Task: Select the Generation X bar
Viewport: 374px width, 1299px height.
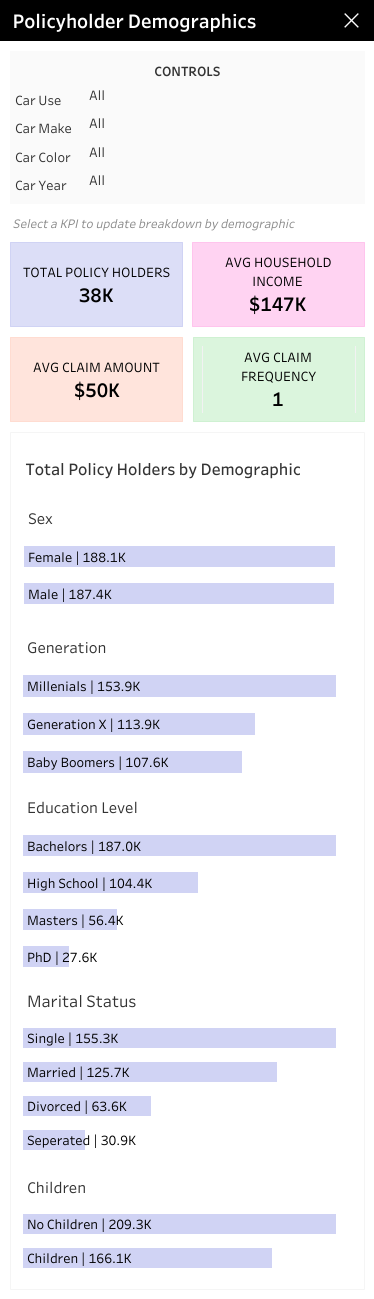Action: click(139, 724)
